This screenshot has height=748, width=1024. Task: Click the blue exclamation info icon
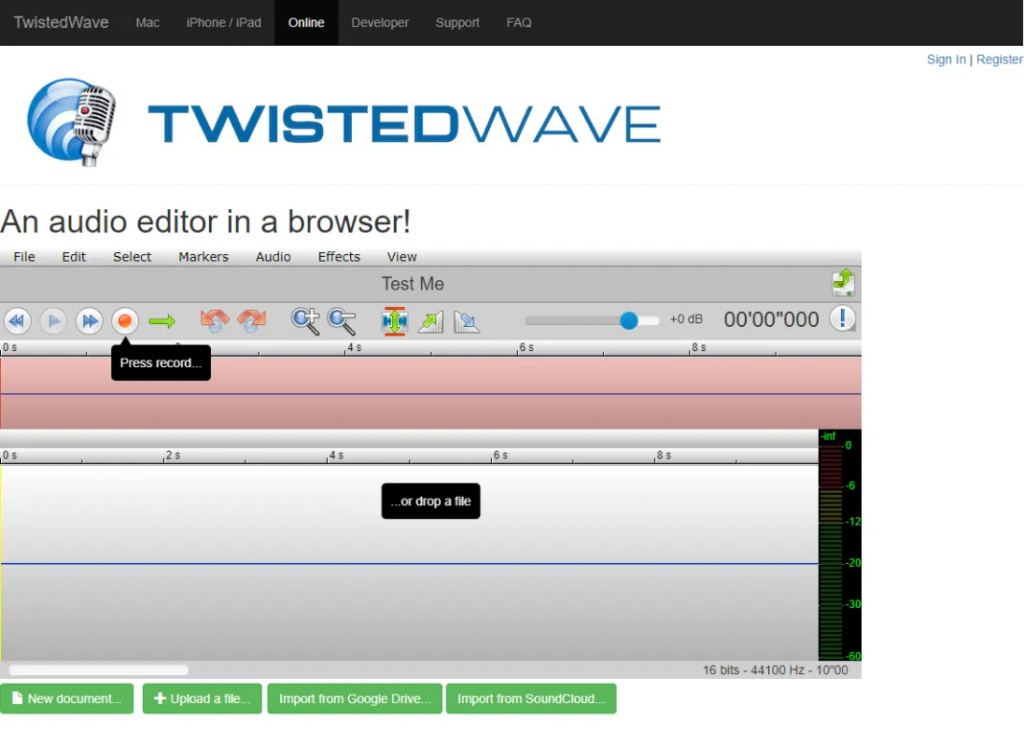point(842,319)
